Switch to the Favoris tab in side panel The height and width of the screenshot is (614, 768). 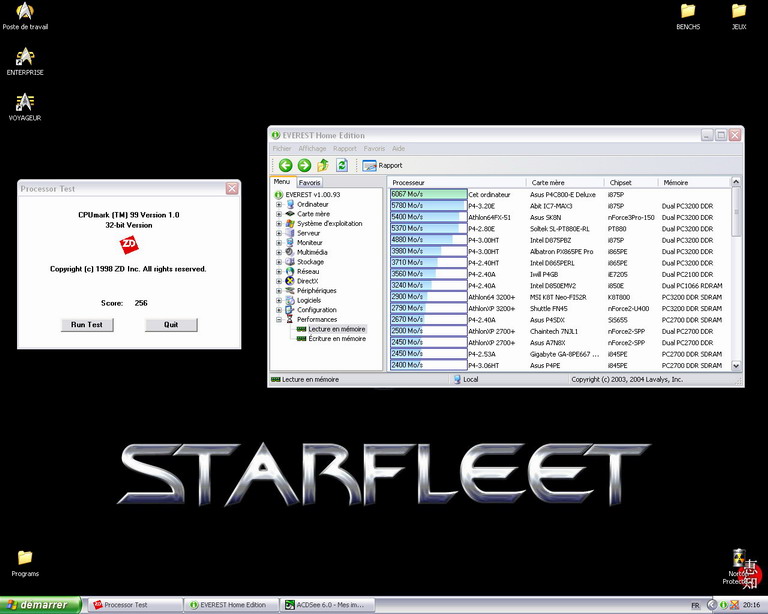[x=310, y=183]
